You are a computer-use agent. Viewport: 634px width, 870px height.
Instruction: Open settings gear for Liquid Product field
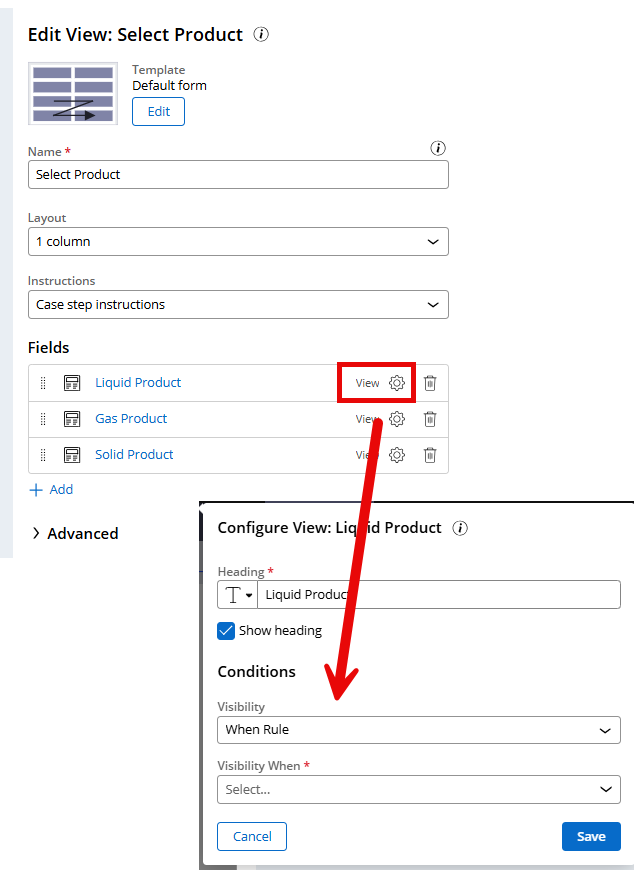[397, 383]
